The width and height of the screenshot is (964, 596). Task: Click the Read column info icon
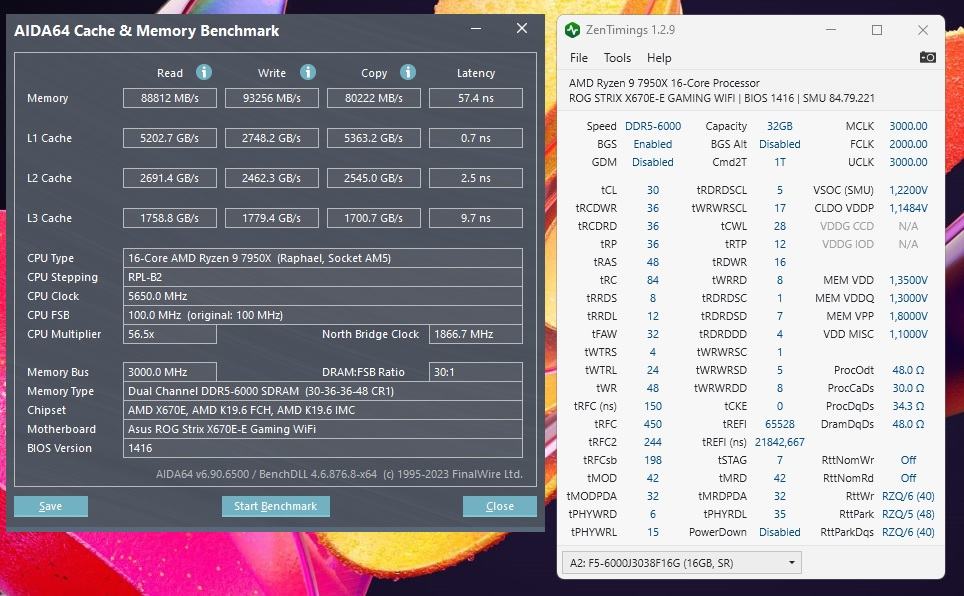(x=203, y=73)
